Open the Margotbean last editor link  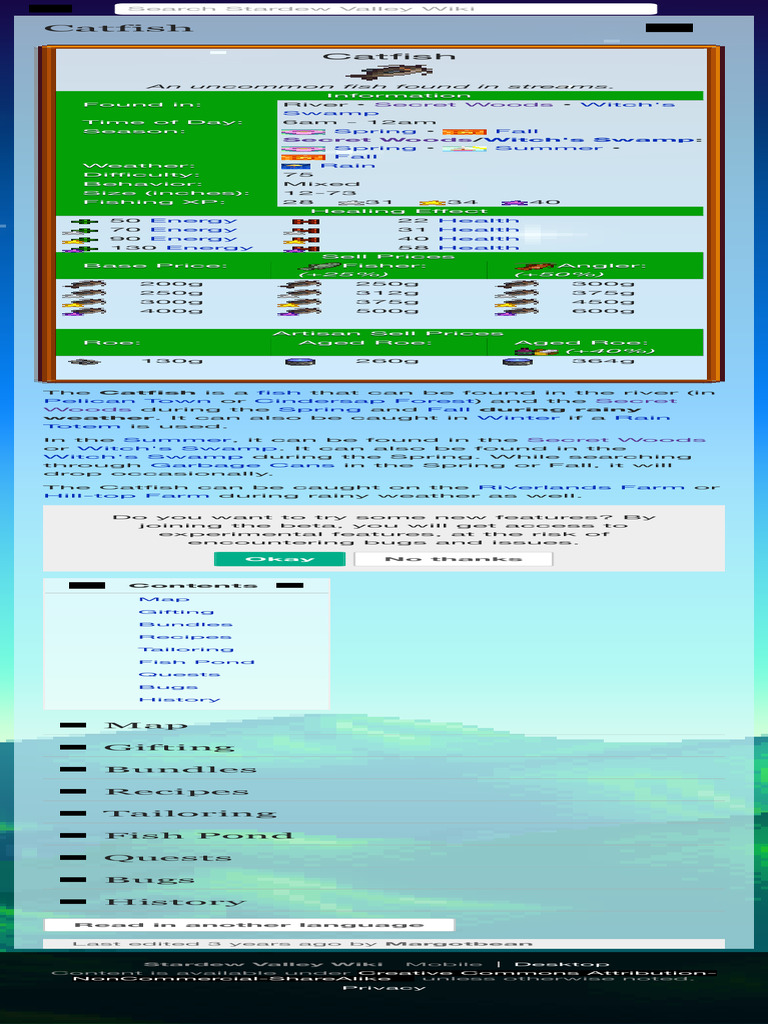(459, 944)
